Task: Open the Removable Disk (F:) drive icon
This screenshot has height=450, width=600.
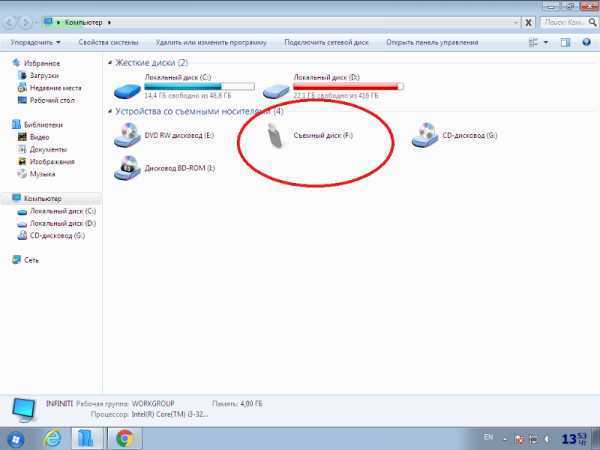Action: (275, 135)
